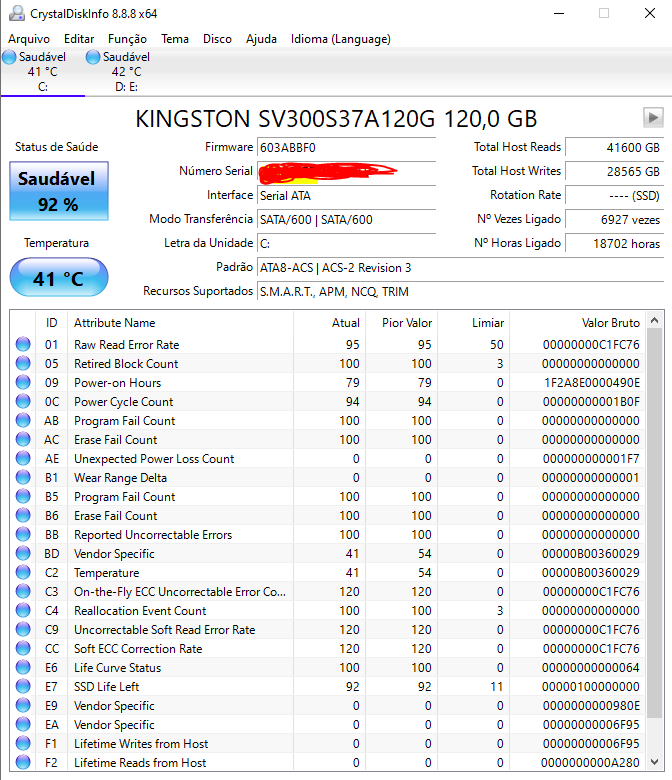Open the Função menu
The height and width of the screenshot is (780, 672).
coord(127,39)
